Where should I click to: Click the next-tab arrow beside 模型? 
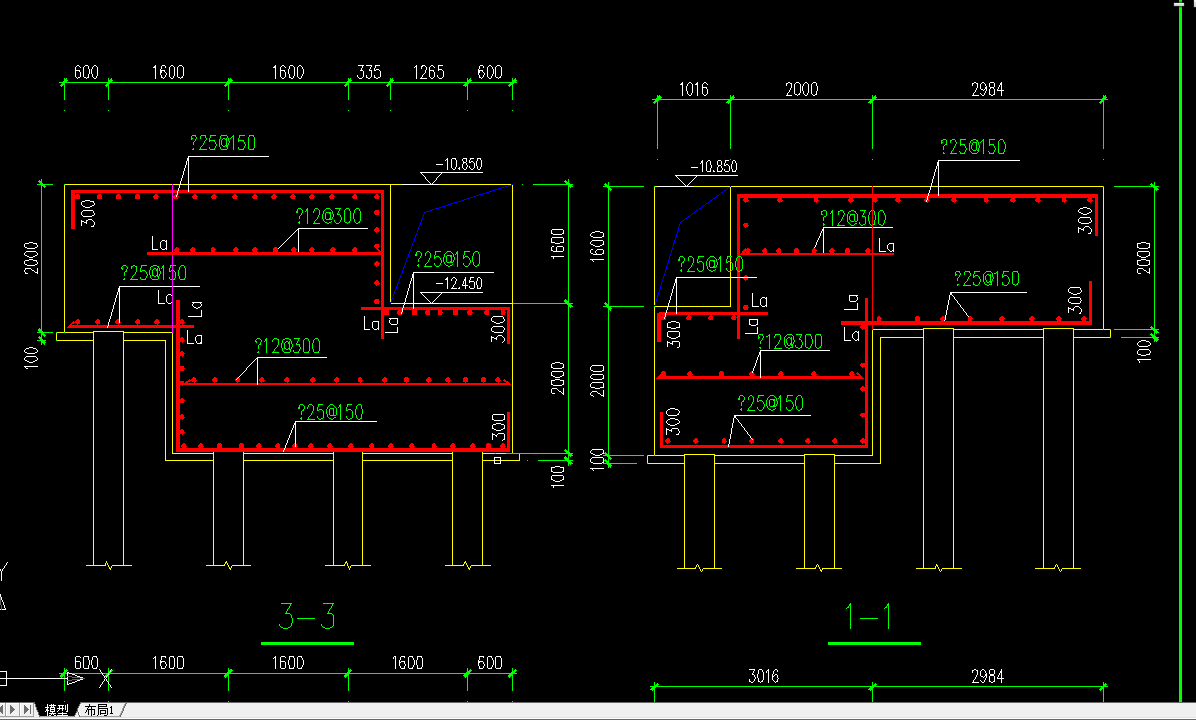(x=13, y=710)
